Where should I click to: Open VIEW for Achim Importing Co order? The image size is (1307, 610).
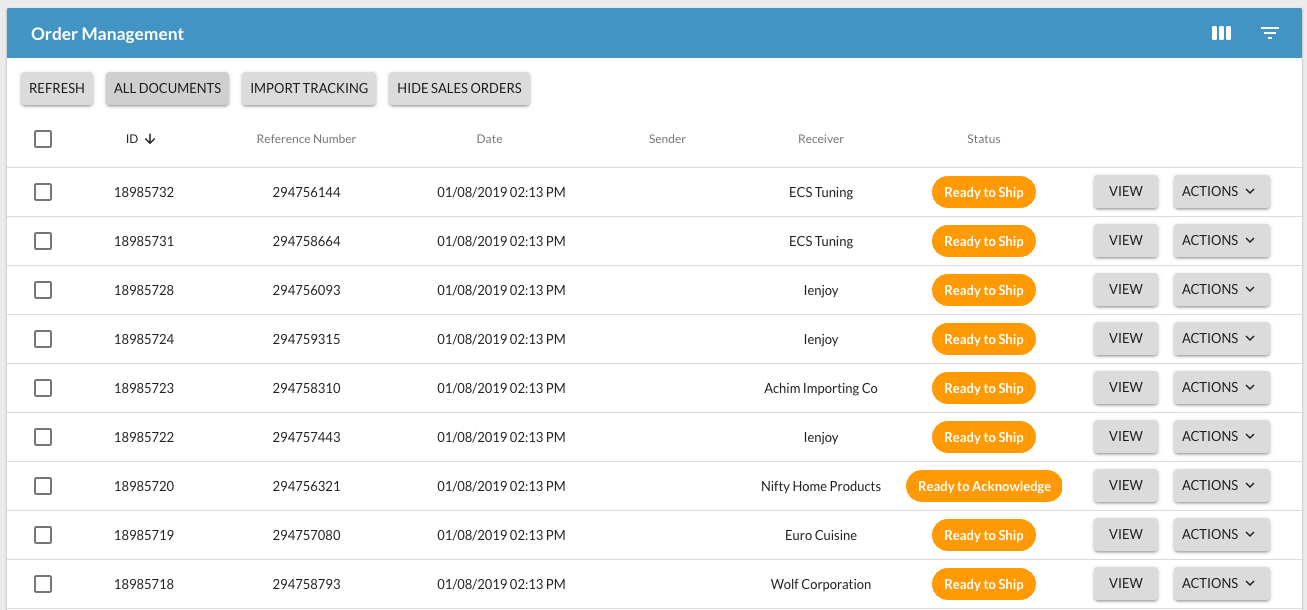(x=1125, y=388)
